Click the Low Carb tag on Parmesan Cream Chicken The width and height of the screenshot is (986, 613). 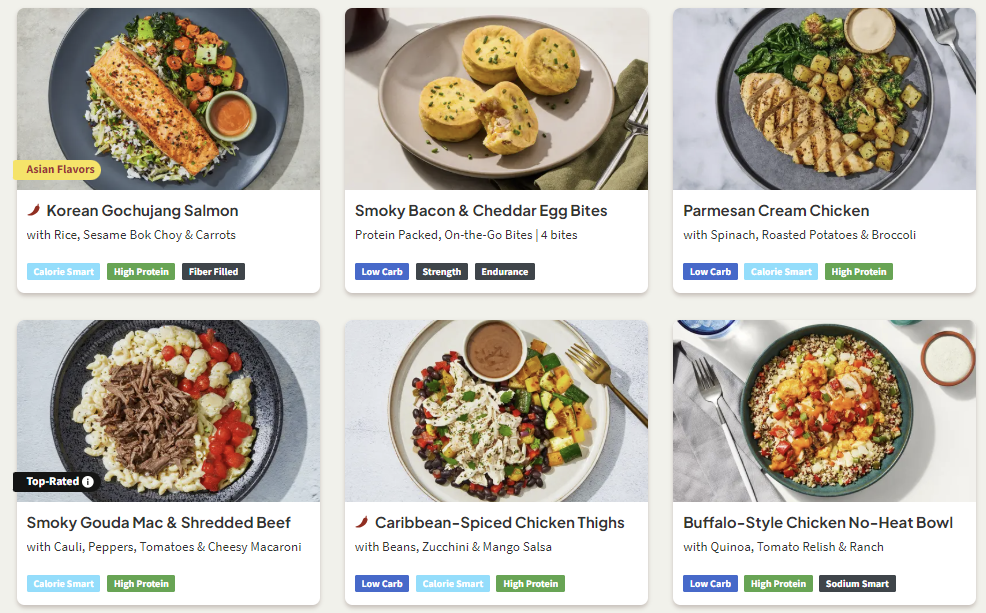pos(710,272)
